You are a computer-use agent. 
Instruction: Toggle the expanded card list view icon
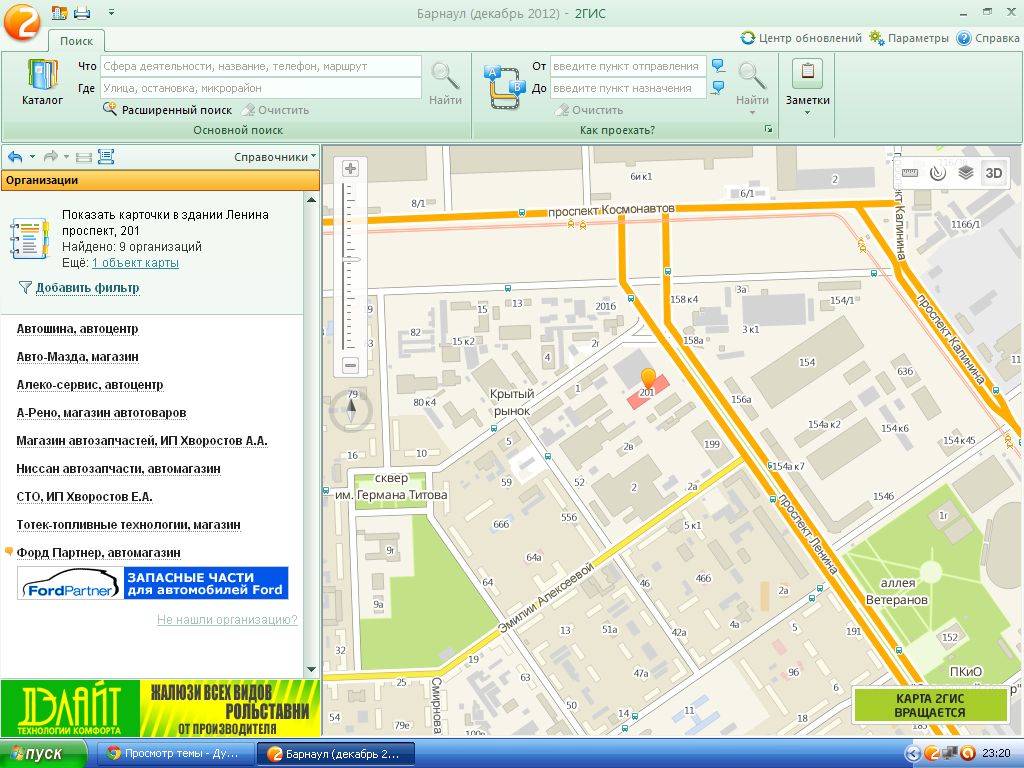tap(106, 157)
